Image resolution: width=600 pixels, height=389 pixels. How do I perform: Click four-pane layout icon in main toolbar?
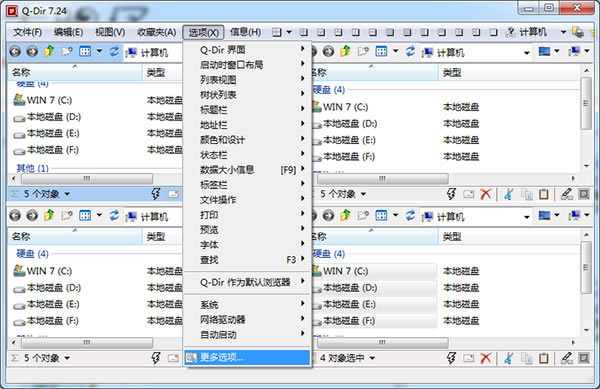pos(277,33)
